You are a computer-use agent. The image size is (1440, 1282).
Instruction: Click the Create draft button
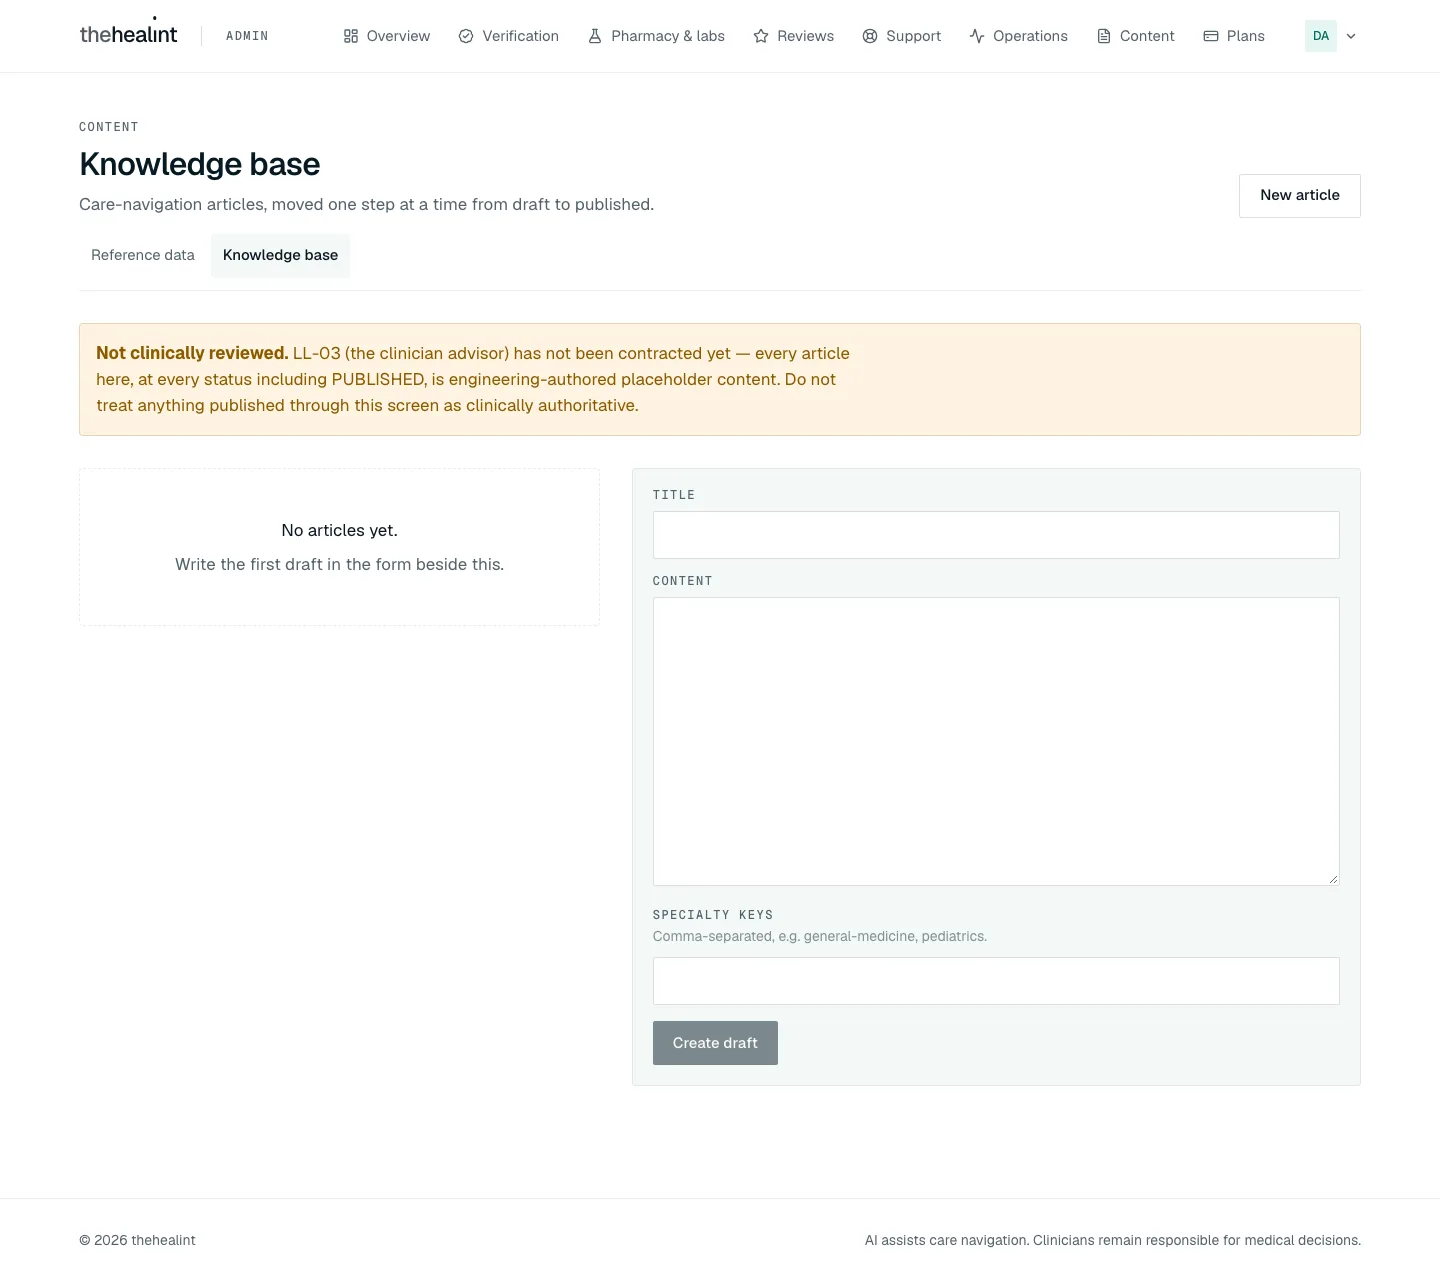(715, 1043)
